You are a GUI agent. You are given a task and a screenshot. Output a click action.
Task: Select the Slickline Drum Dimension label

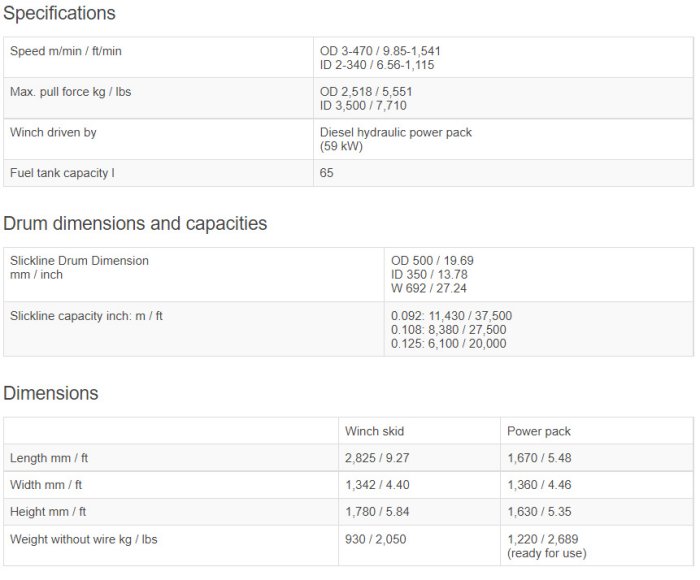coord(79,261)
